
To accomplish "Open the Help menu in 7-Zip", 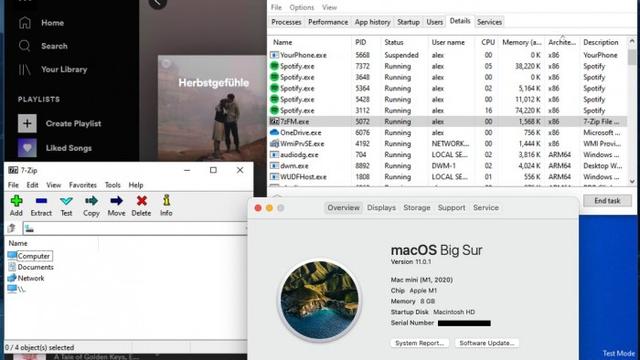I will 136,185.
